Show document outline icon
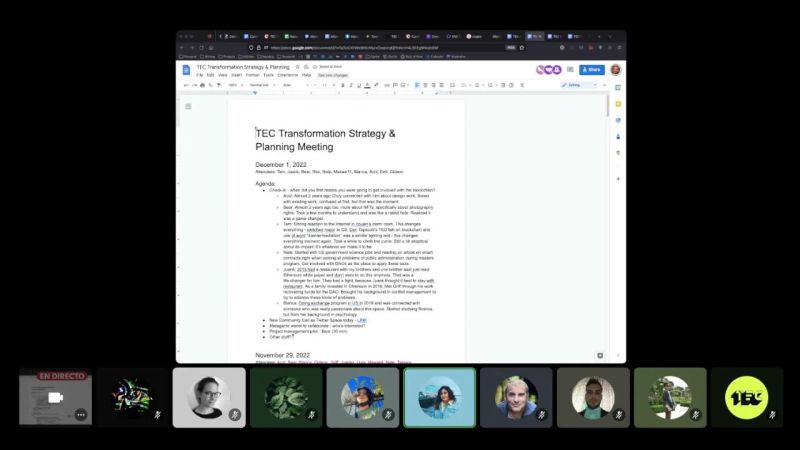Viewport: 800px width, 450px height. point(188,106)
